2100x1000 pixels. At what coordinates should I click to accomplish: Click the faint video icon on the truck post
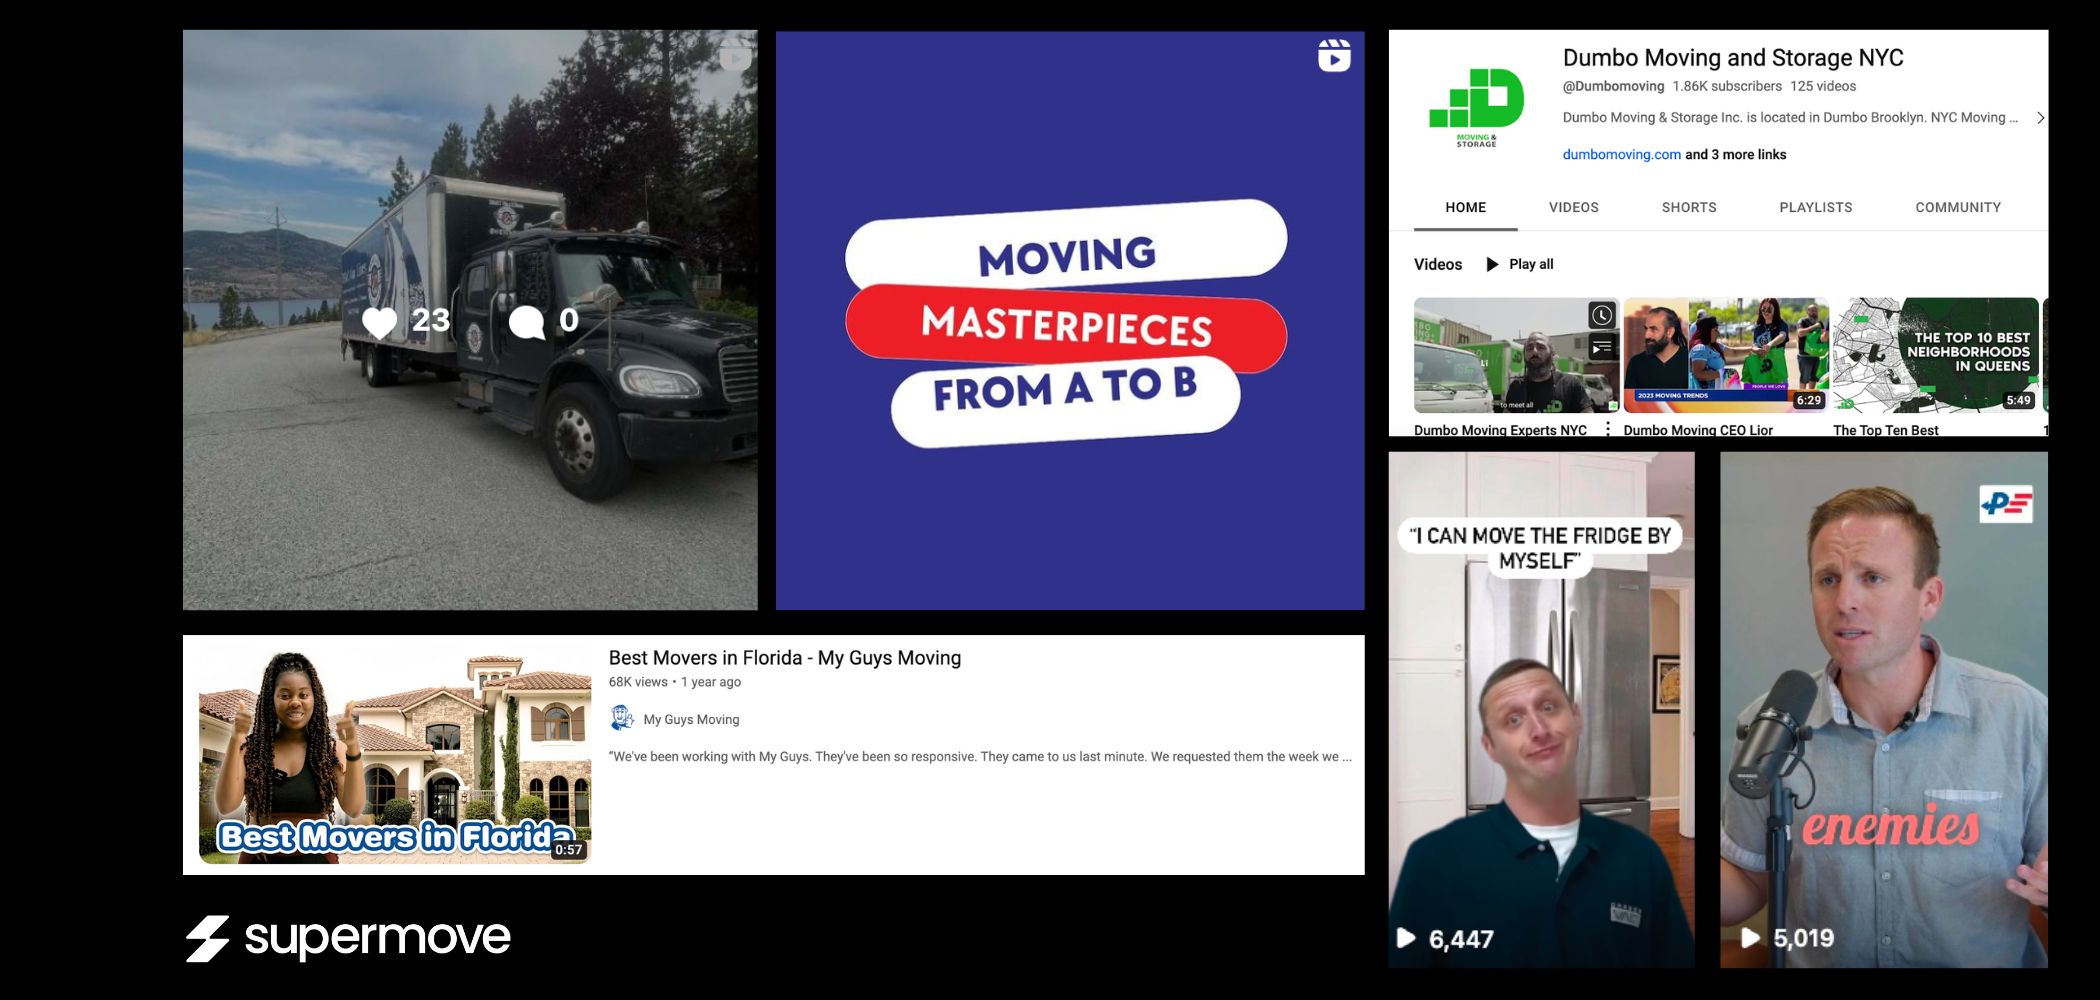735,57
